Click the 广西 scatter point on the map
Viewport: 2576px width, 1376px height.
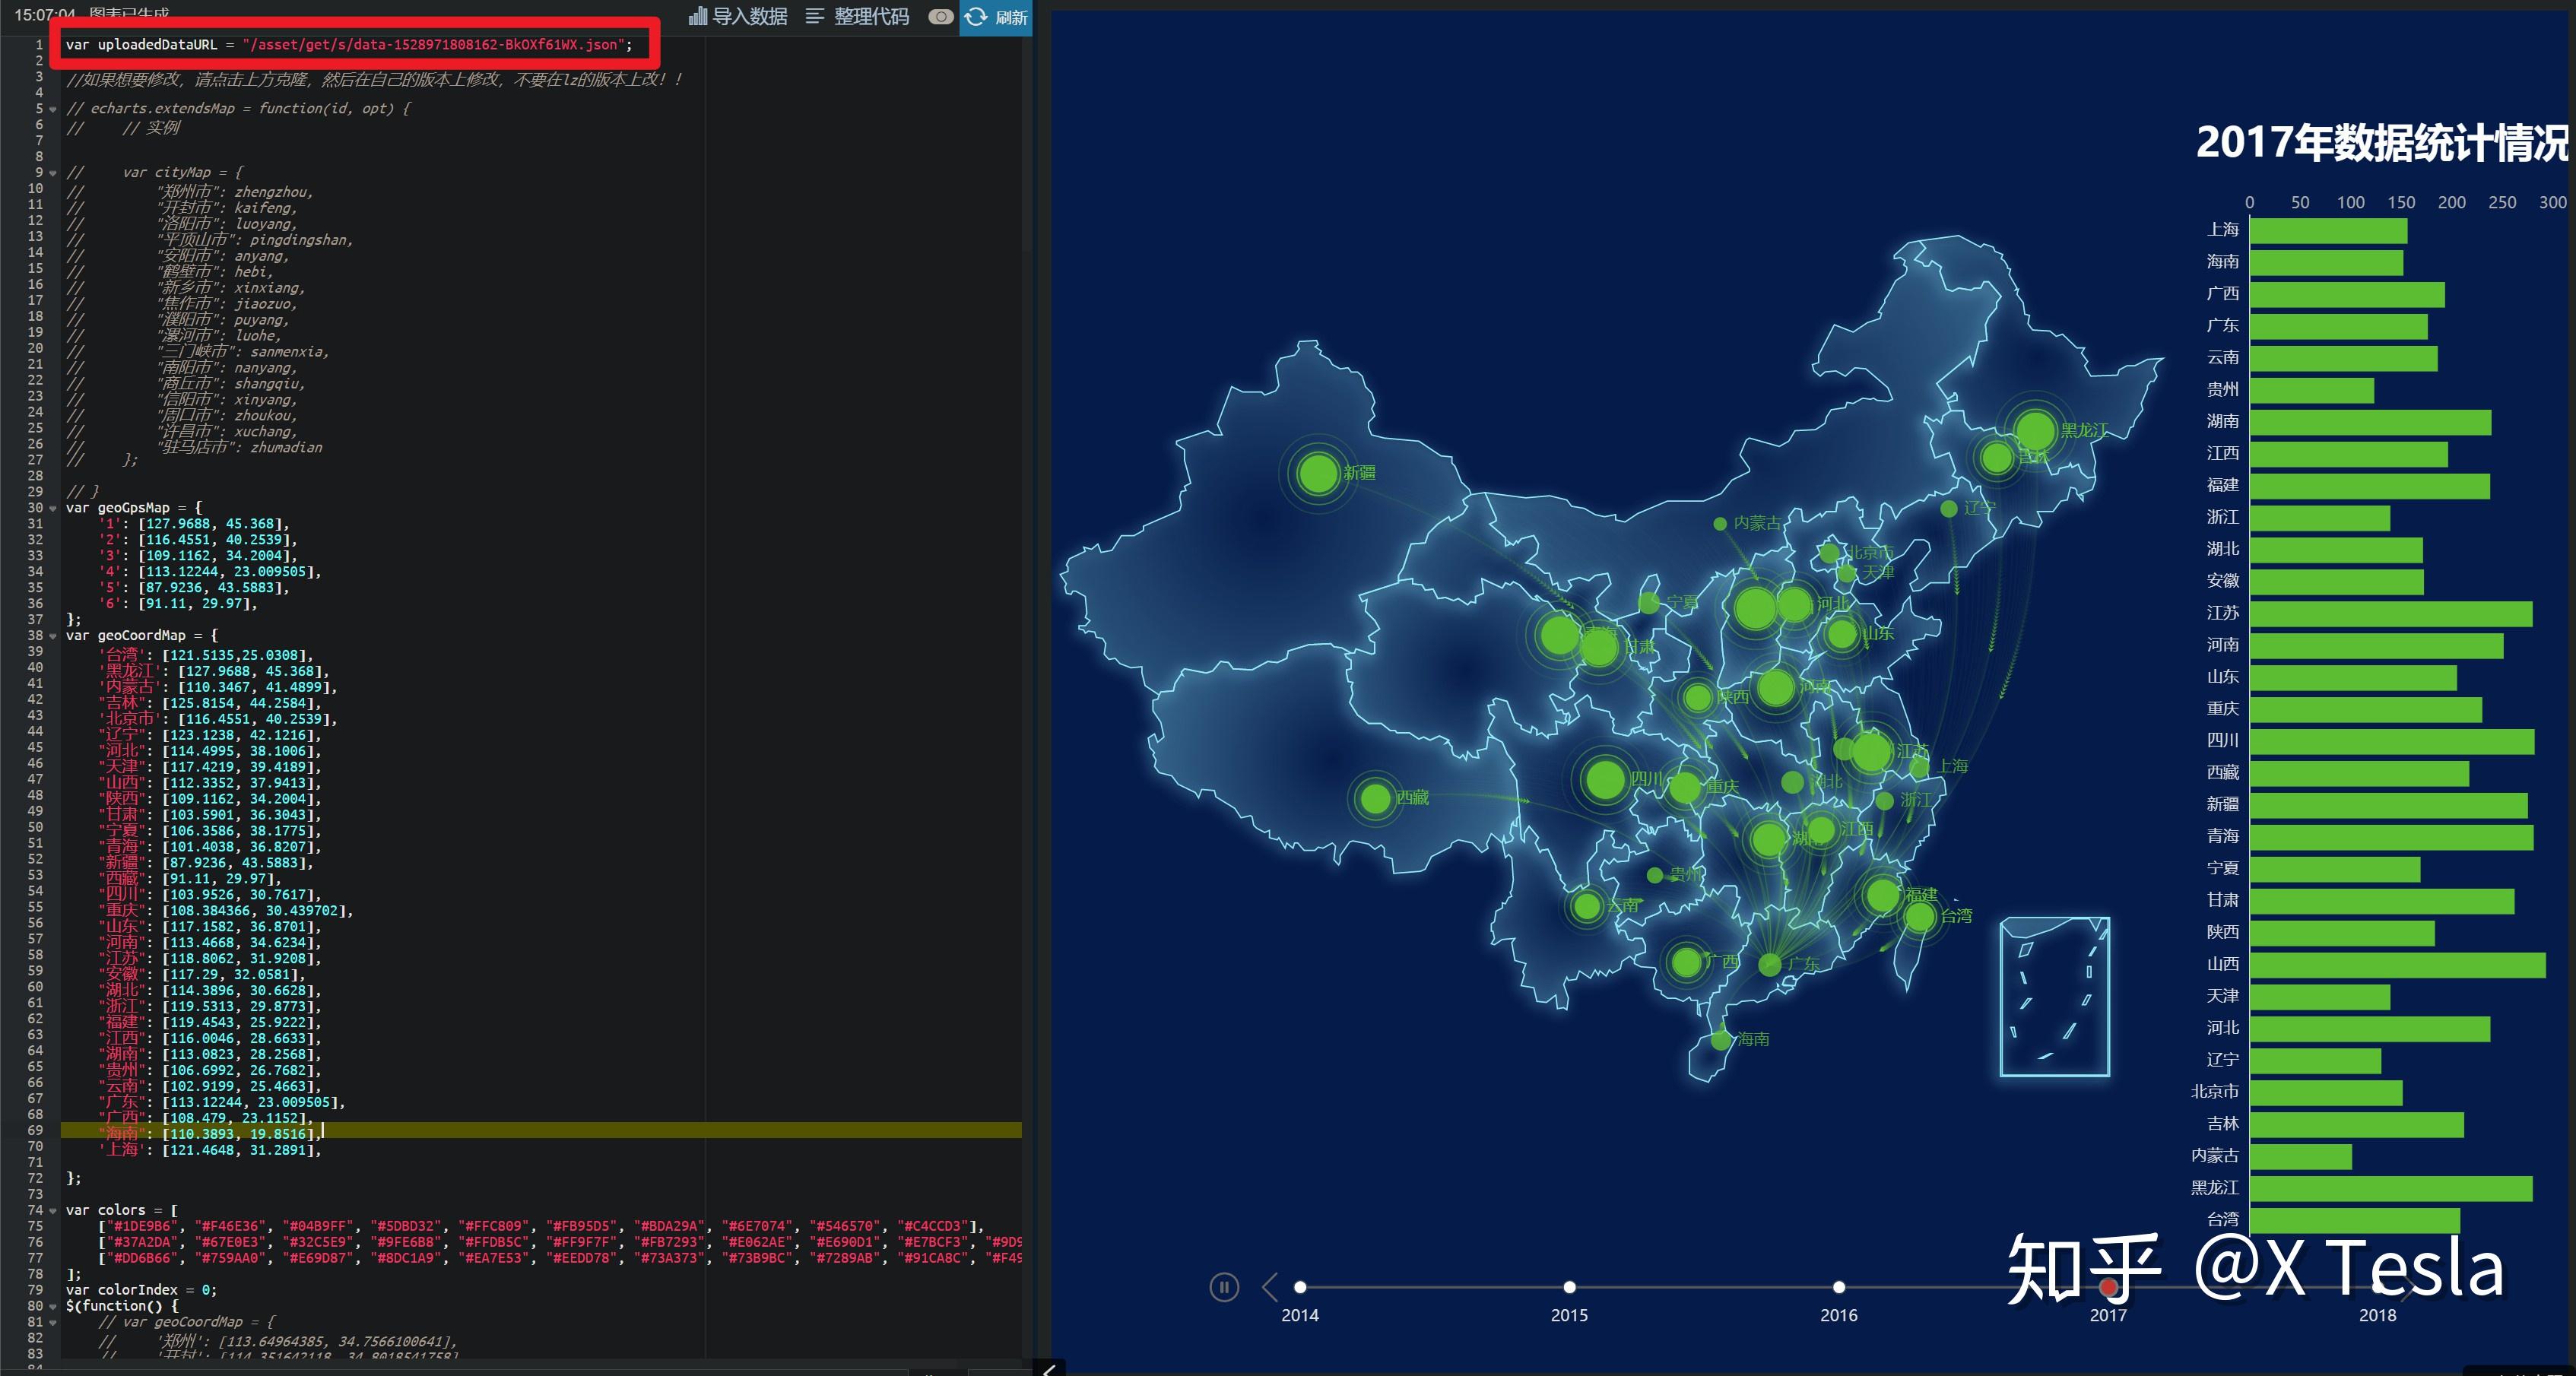coord(1687,963)
